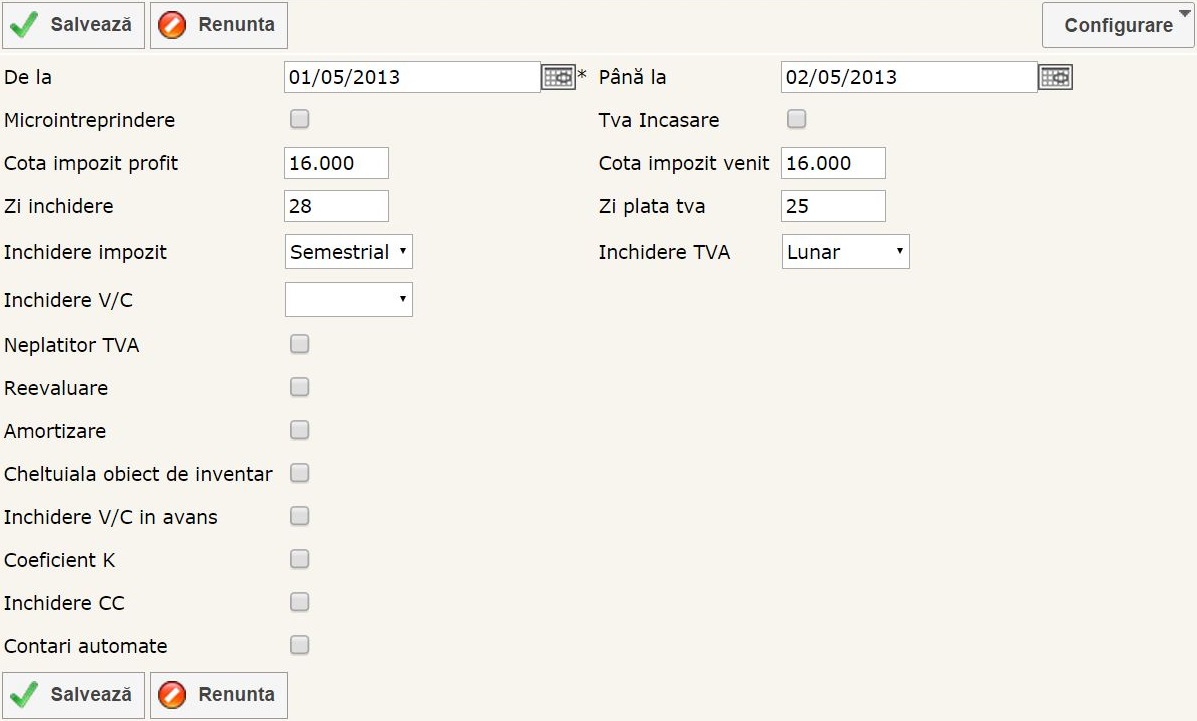This screenshot has height=721, width=1197.
Task: Open the calendar picker for Până la
Action: click(1055, 77)
